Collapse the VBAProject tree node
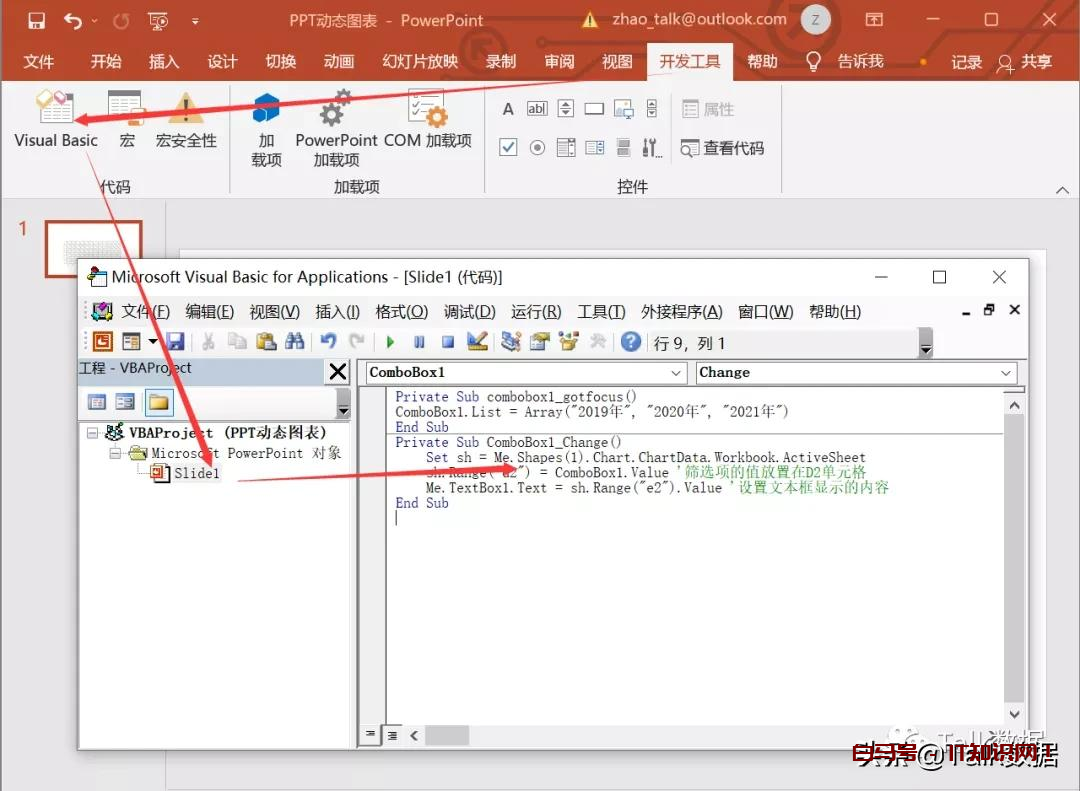Screen dimensions: 1080x791 93,433
